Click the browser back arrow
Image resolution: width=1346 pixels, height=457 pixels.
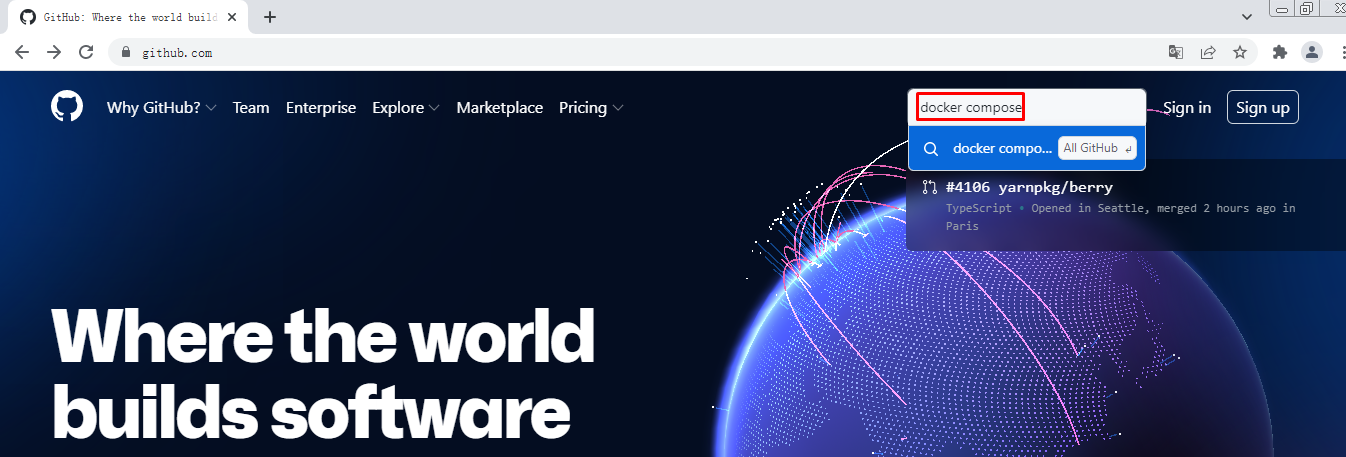coord(22,53)
